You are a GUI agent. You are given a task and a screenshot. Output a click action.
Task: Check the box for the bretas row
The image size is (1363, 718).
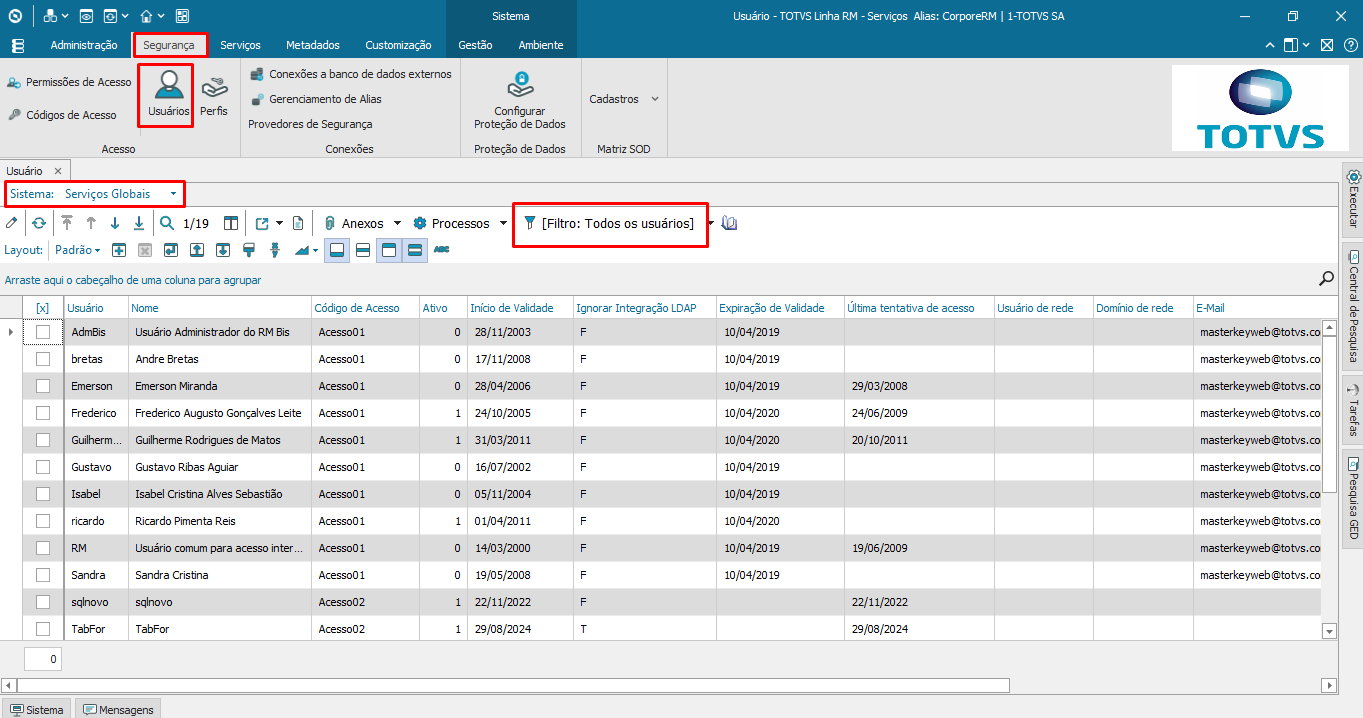click(43, 358)
